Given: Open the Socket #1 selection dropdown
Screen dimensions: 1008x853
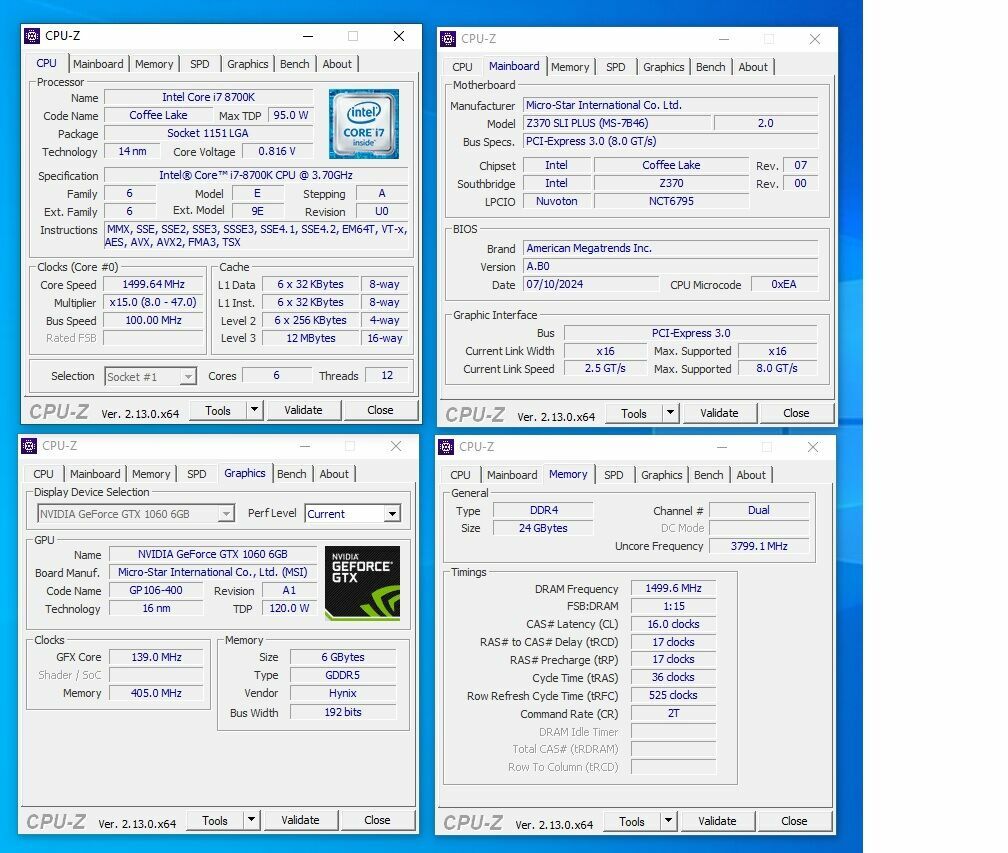Looking at the screenshot, I should pos(187,377).
